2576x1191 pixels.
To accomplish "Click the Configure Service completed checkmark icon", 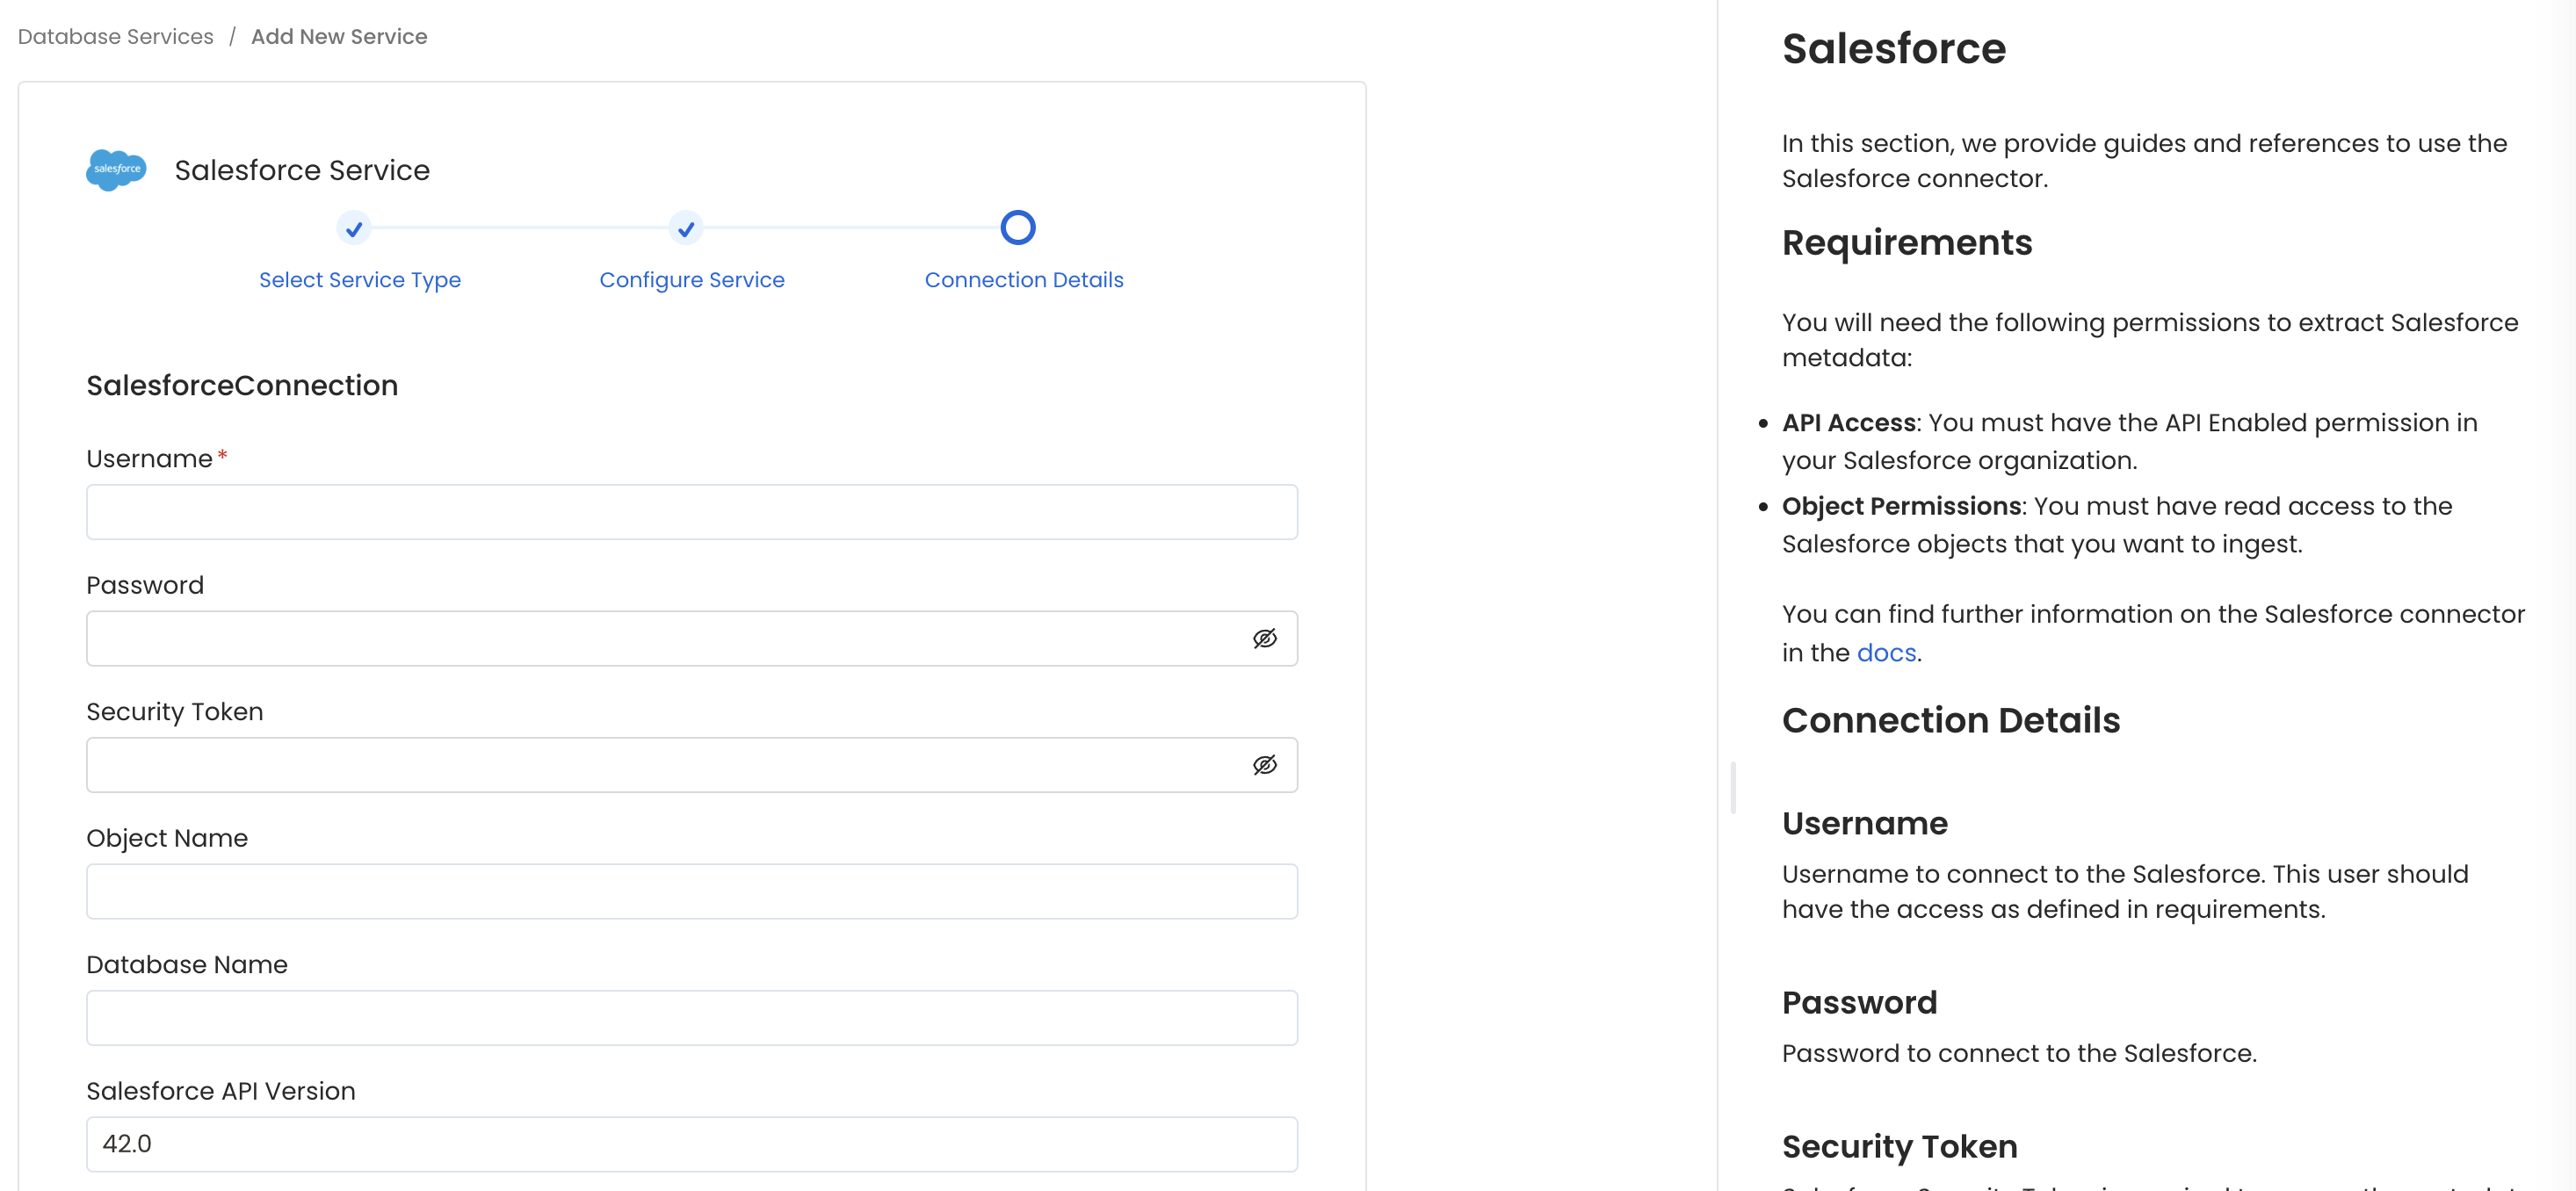I will point(685,229).
